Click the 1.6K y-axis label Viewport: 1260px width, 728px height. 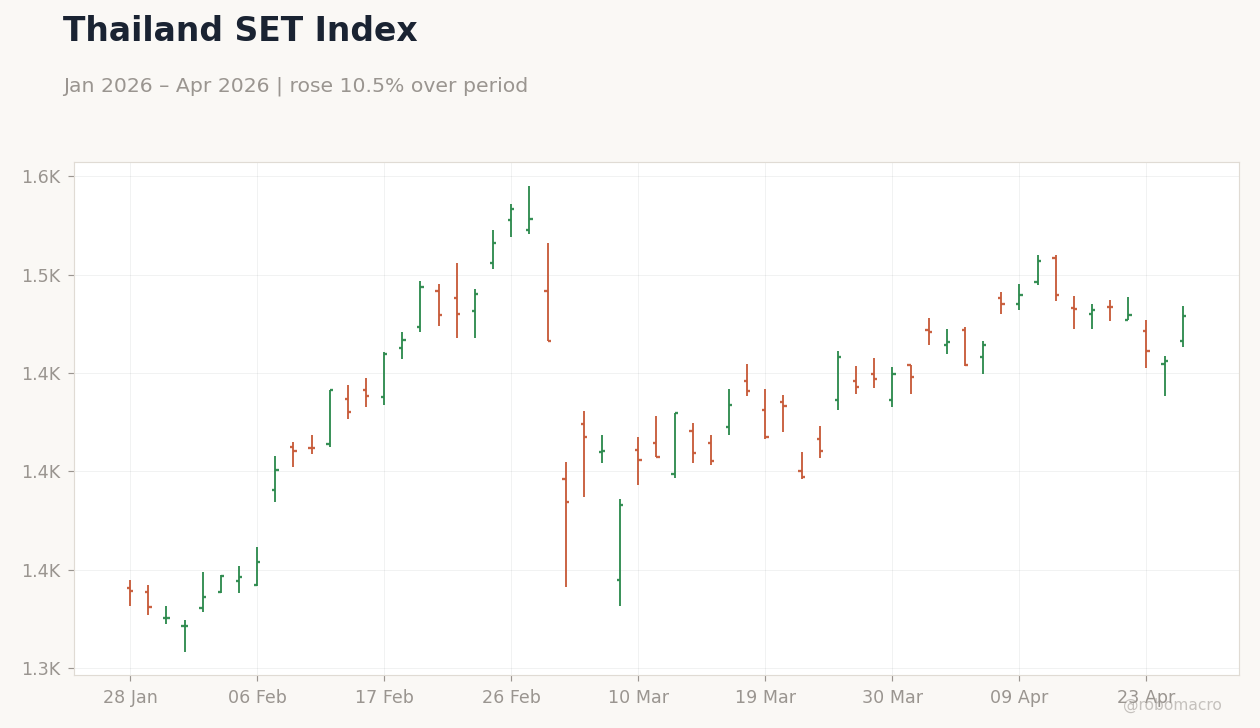point(41,177)
